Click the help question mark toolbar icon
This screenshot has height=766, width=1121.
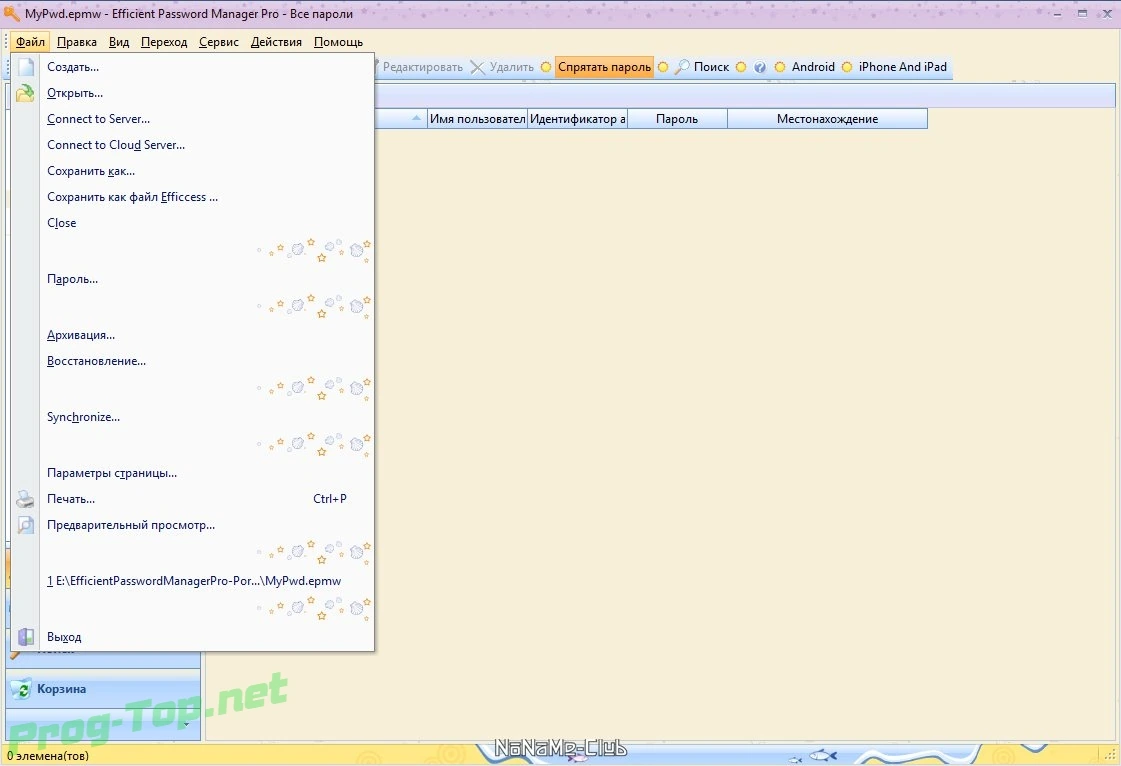[760, 67]
